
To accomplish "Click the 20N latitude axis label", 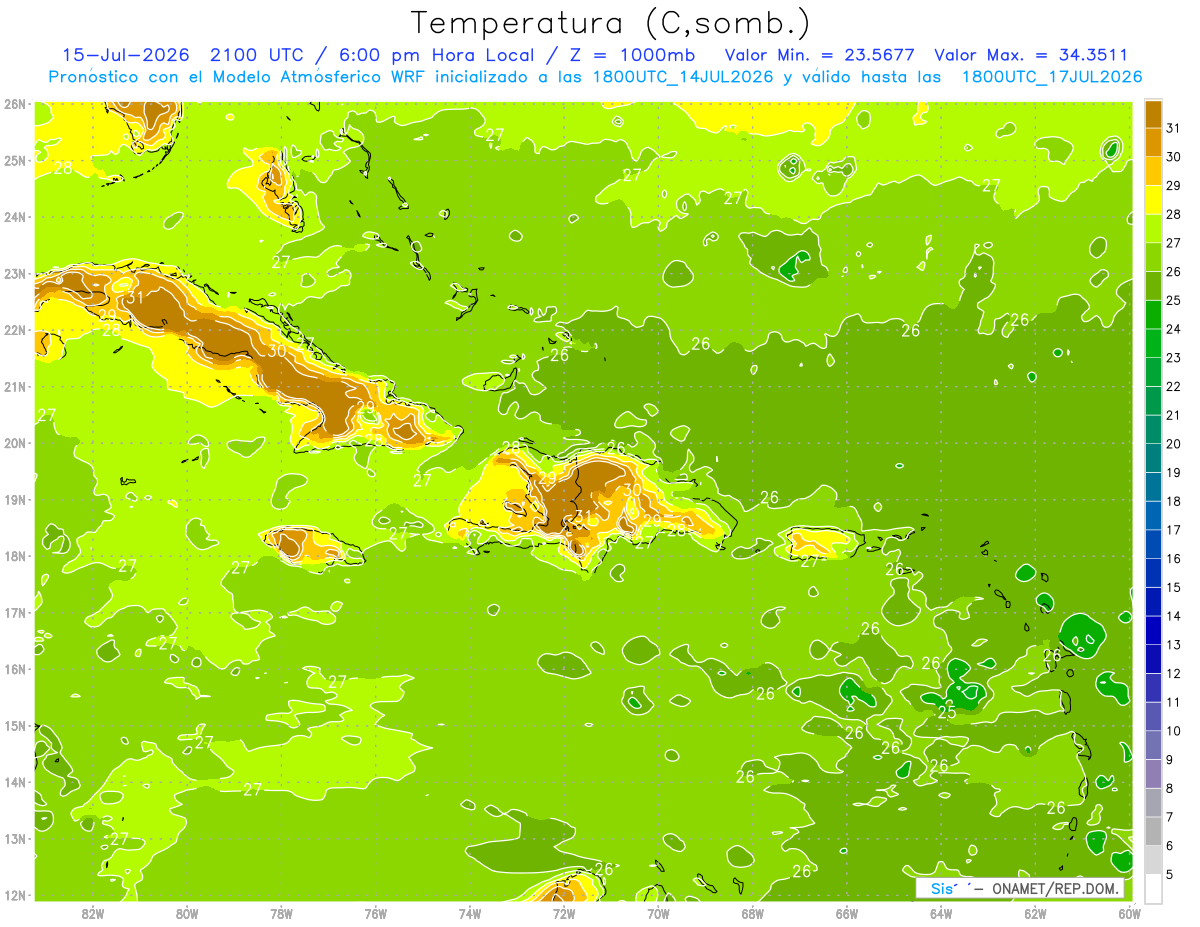I will tap(15, 443).
